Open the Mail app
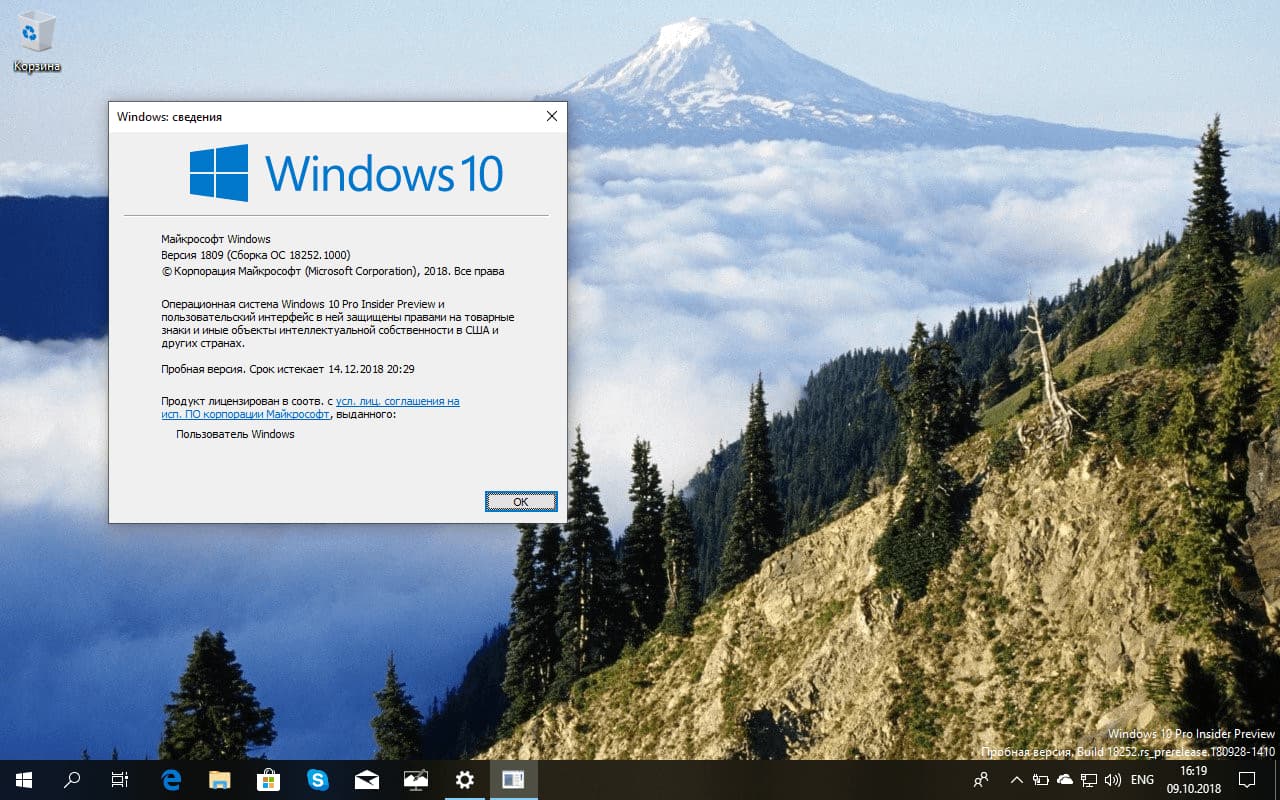Image resolution: width=1280 pixels, height=800 pixels. pos(367,780)
